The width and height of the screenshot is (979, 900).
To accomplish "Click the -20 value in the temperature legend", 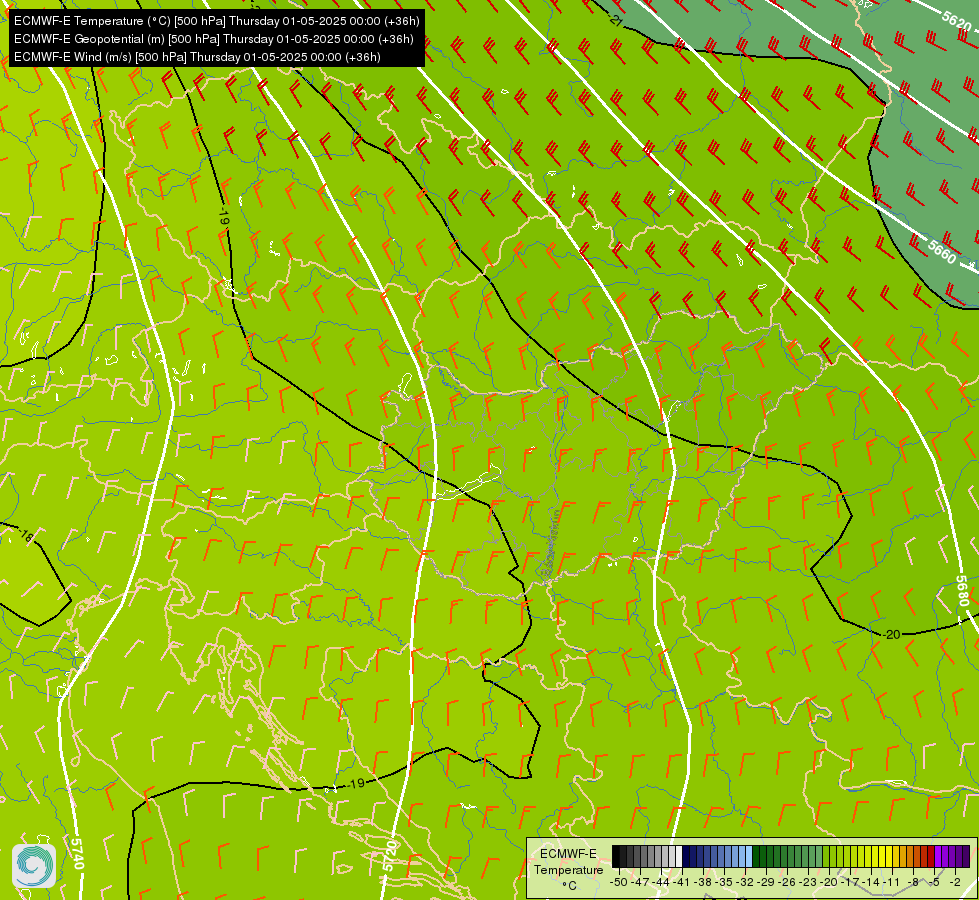I will tap(830, 882).
